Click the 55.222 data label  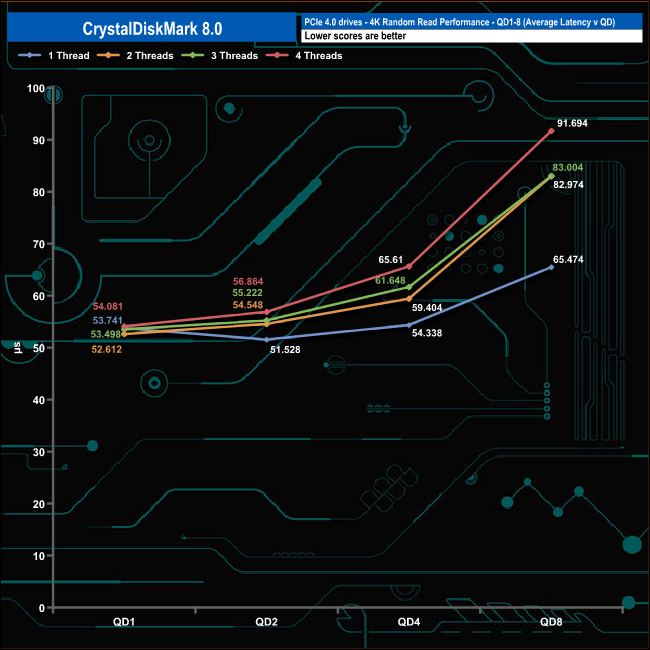pyautogui.click(x=247, y=293)
